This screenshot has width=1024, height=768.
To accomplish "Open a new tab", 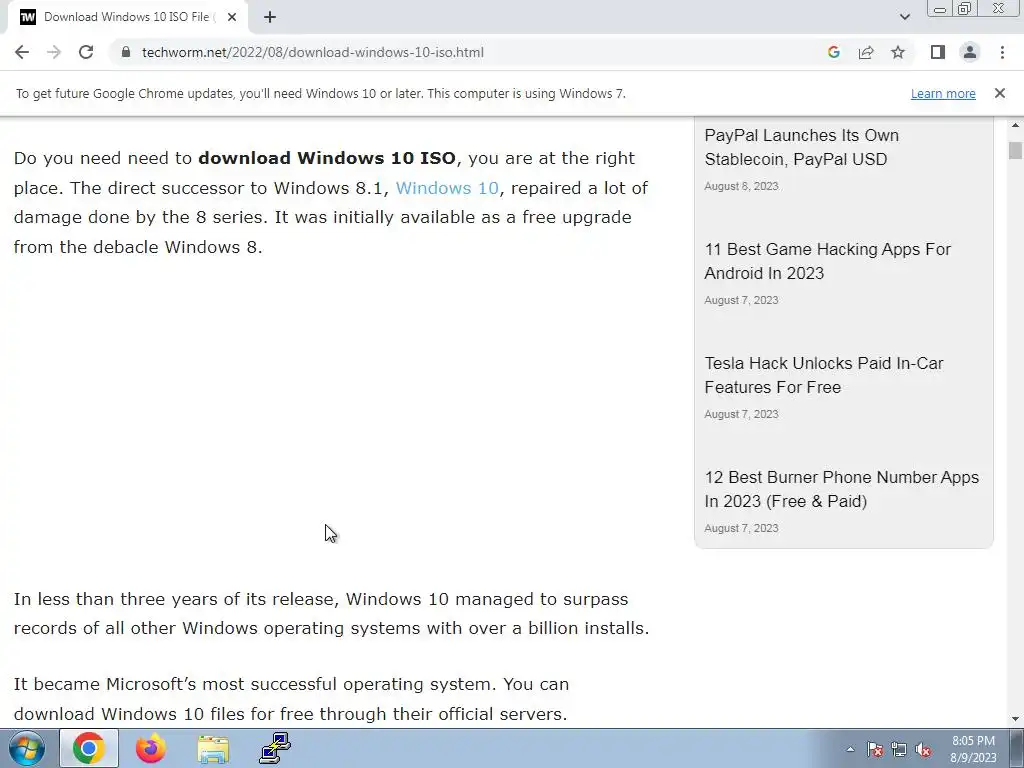I will (x=270, y=17).
